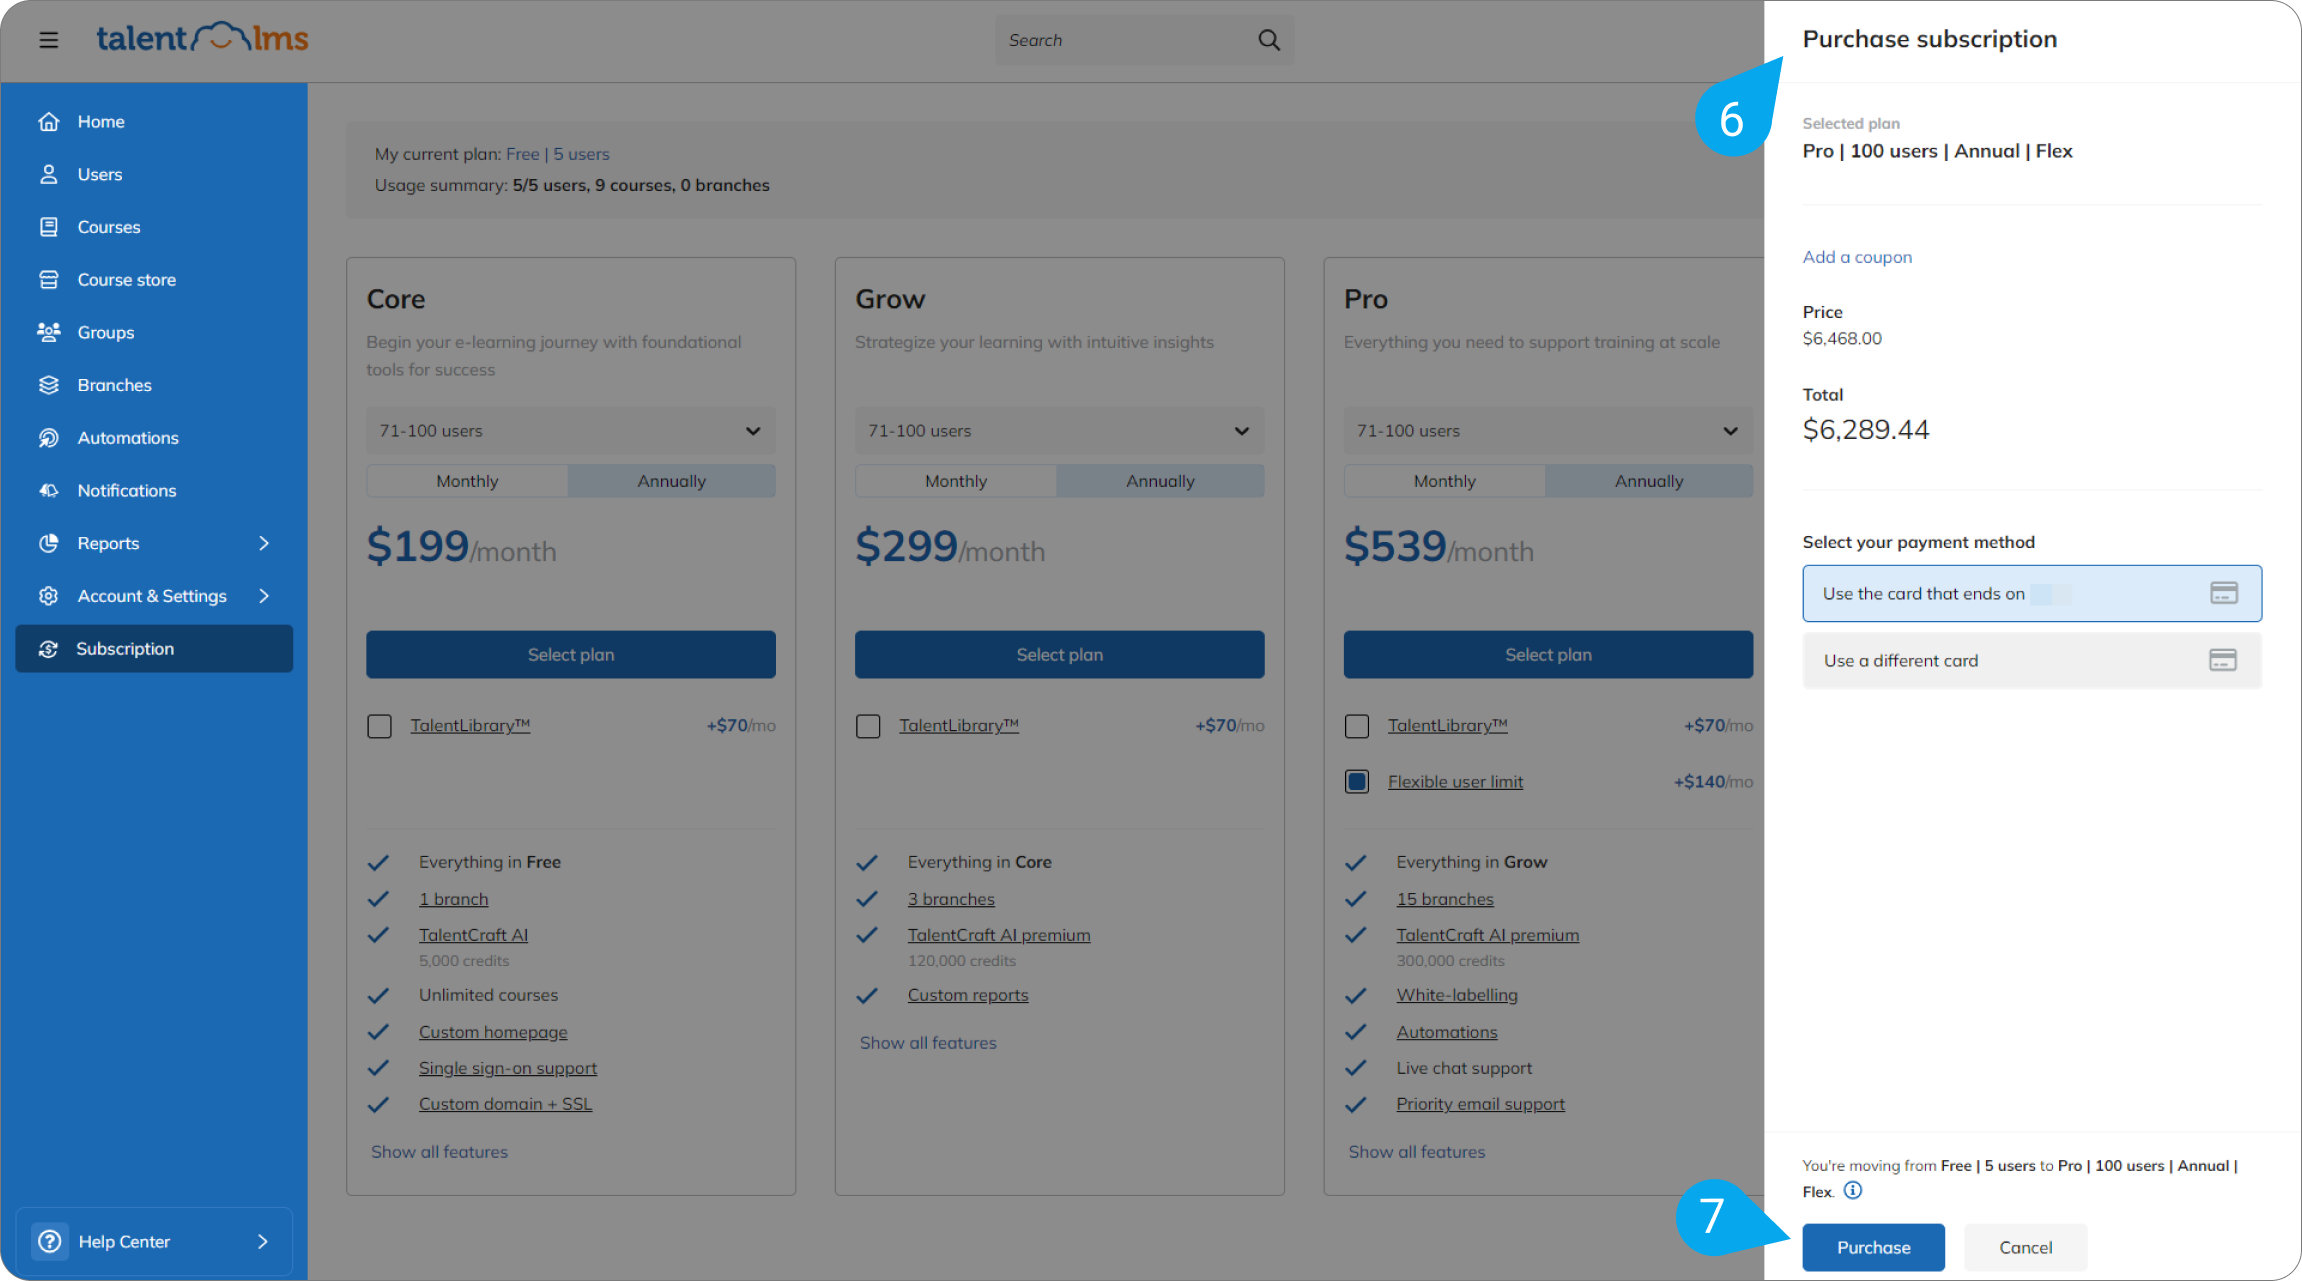Open Home in the sidebar
This screenshot has height=1281, width=2302.
(x=154, y=121)
